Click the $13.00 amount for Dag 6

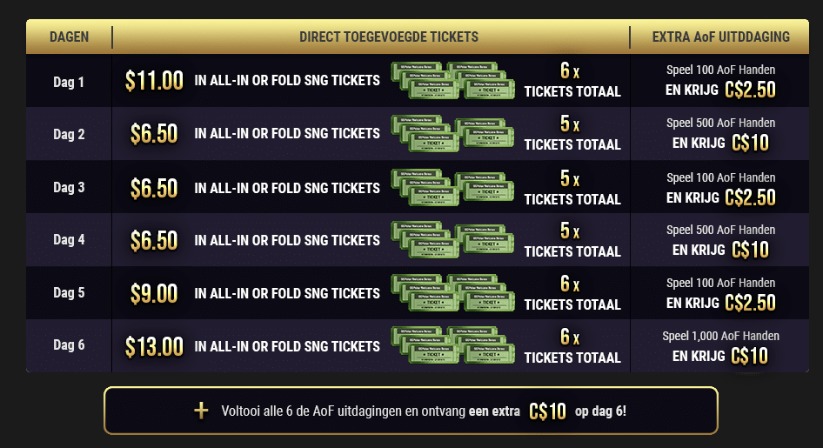point(155,347)
